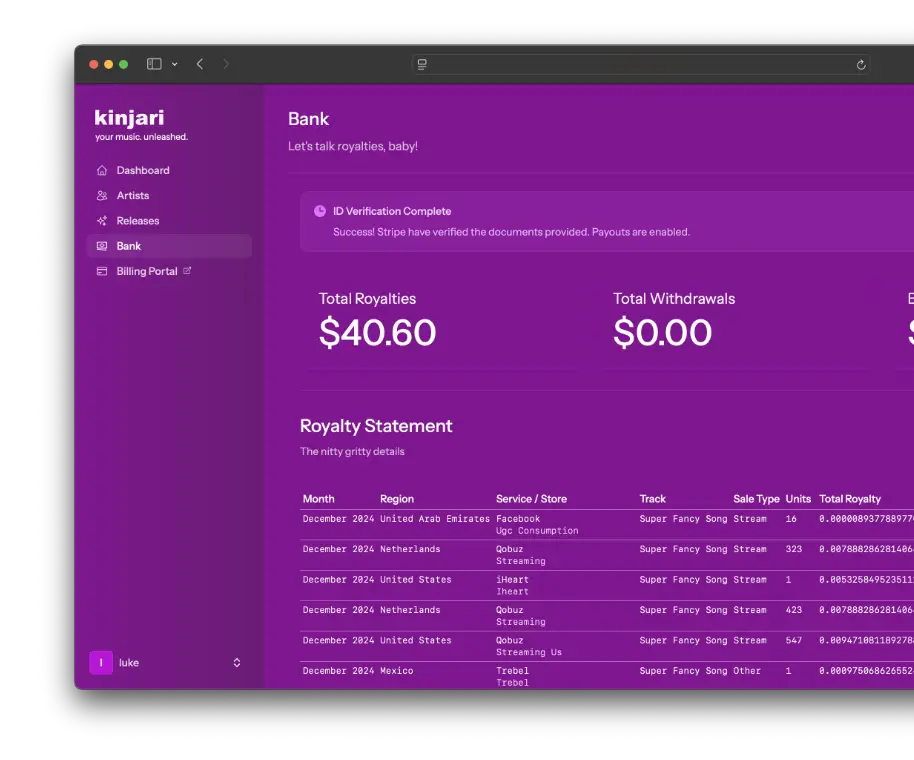Expand the luke account switcher chevrons

237,662
